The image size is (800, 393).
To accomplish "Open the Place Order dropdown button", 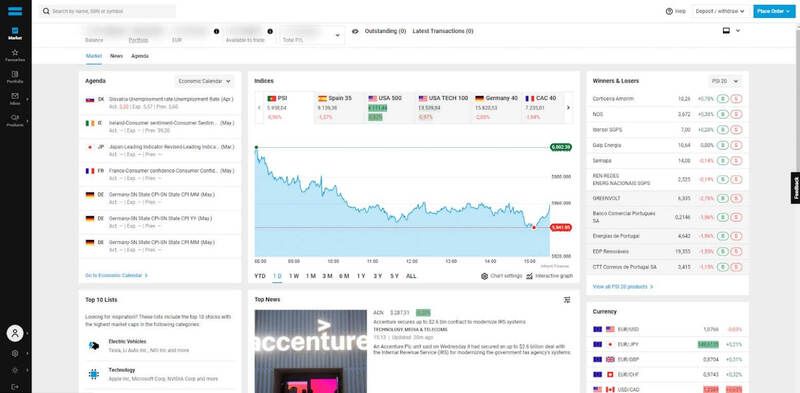I will point(773,11).
